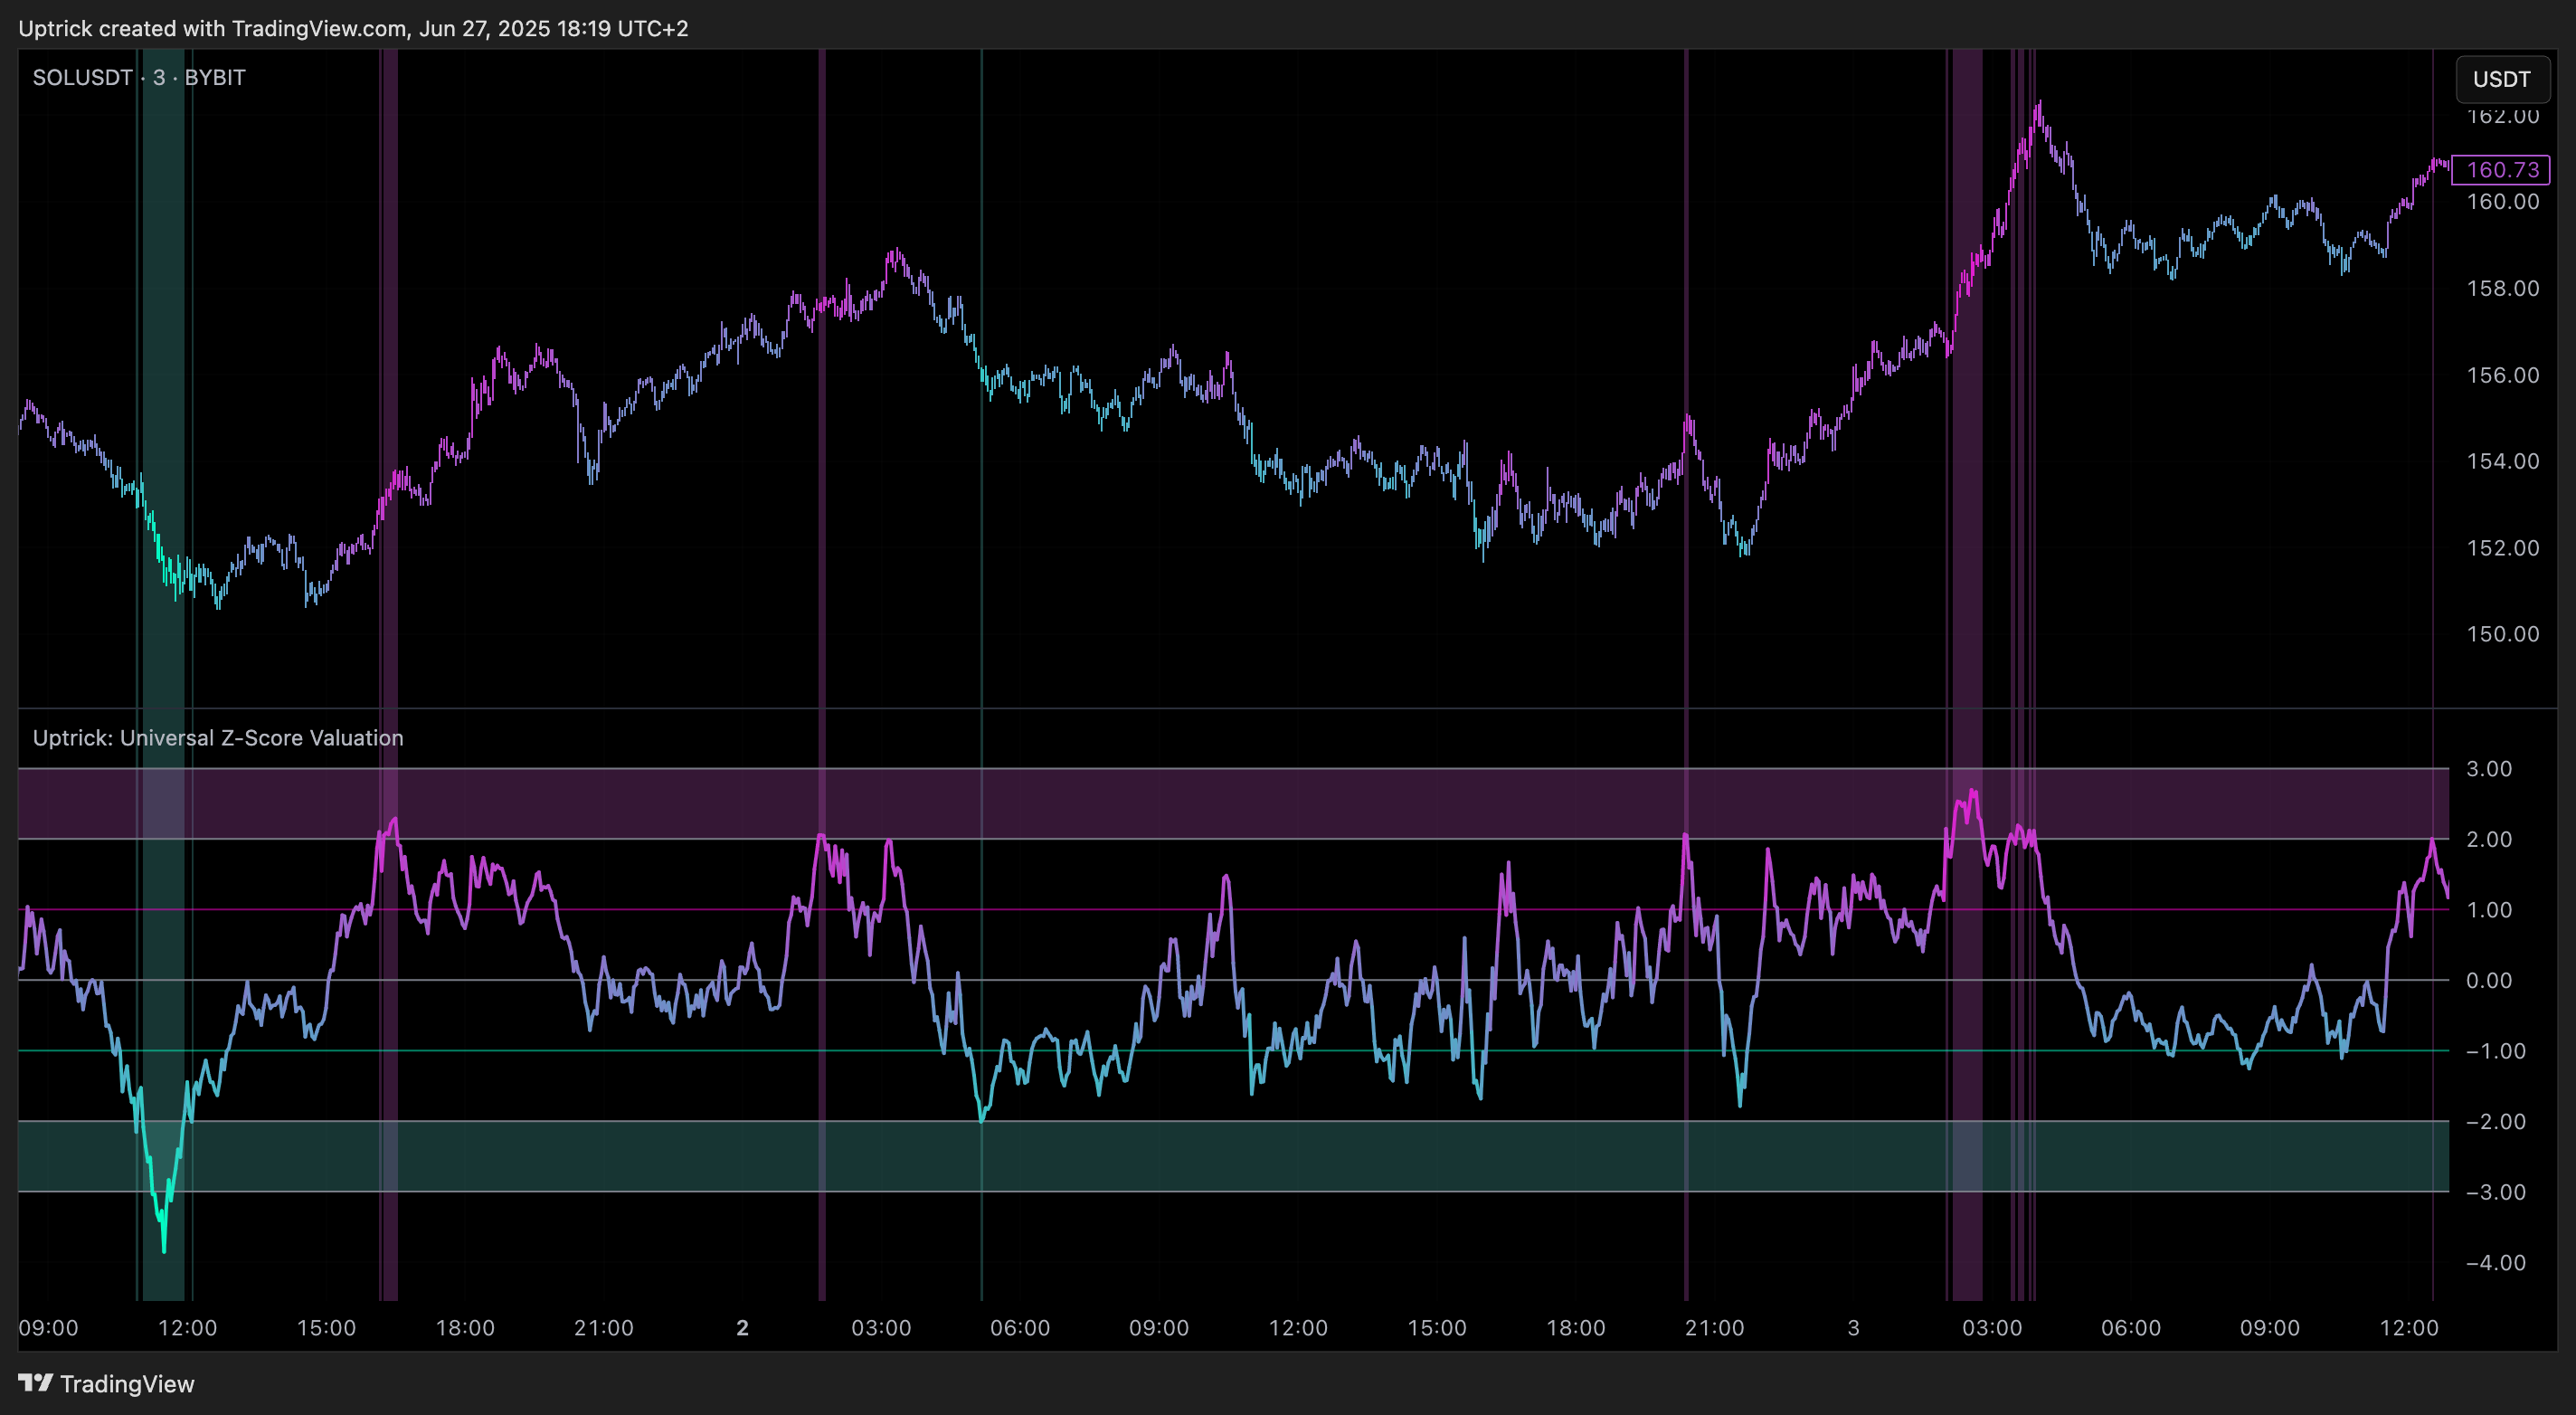The image size is (2576, 1415).
Task: Click the day '3' time axis label
Action: click(1853, 1328)
